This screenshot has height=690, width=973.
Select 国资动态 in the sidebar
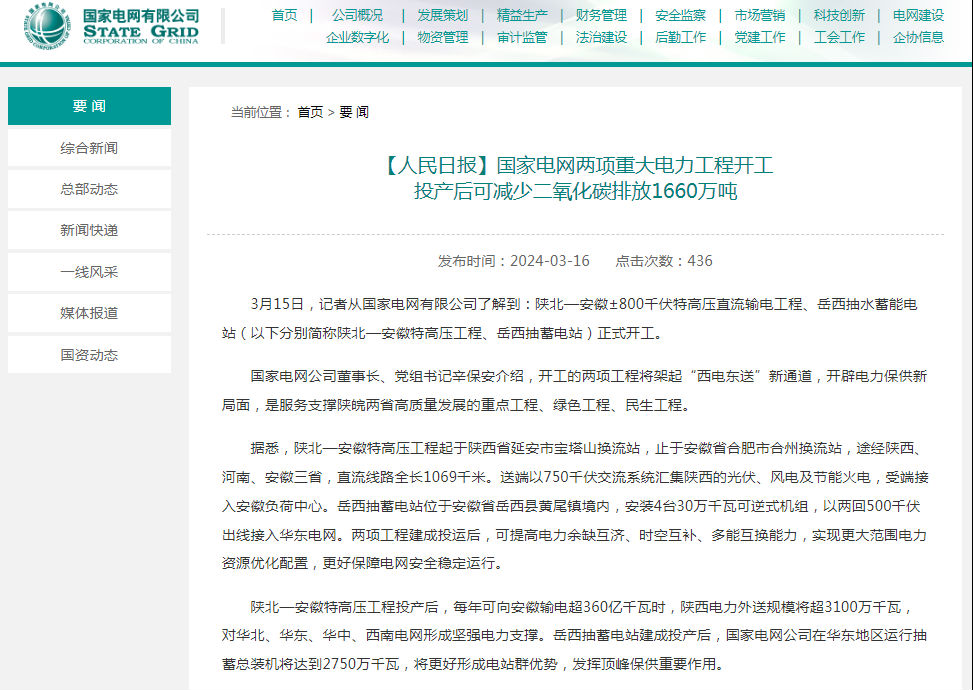tap(89, 354)
